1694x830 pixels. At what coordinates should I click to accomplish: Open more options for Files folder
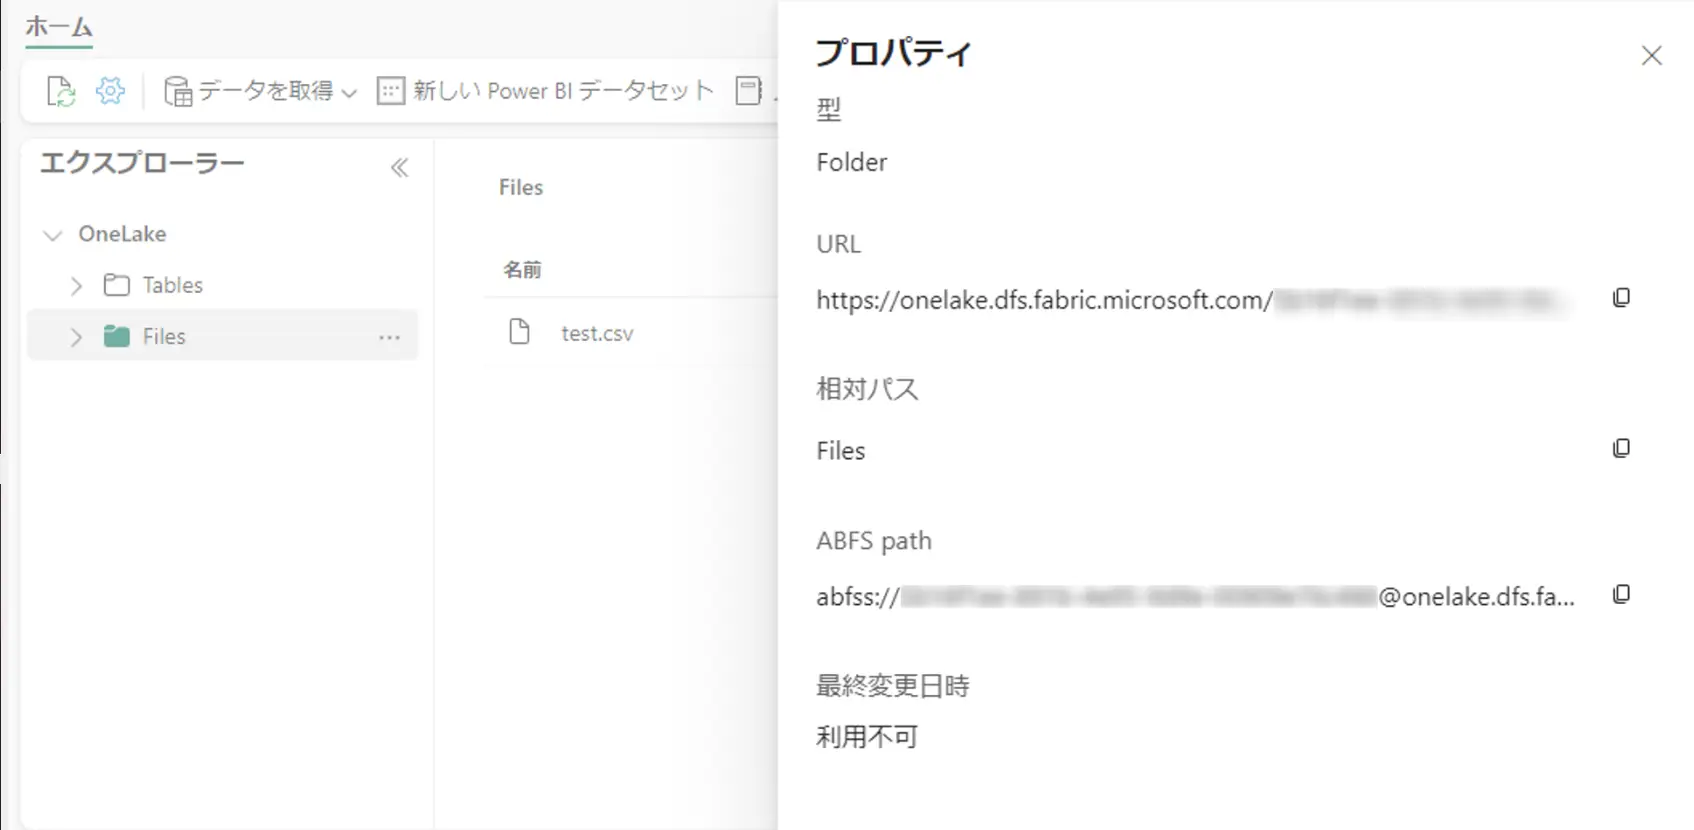pyautogui.click(x=390, y=338)
